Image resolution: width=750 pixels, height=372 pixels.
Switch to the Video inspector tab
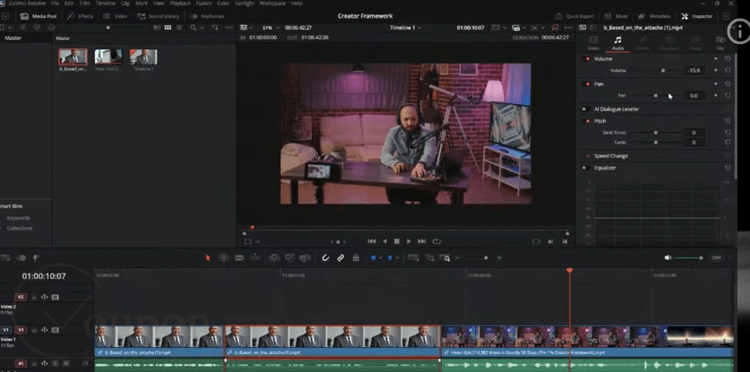click(593, 43)
